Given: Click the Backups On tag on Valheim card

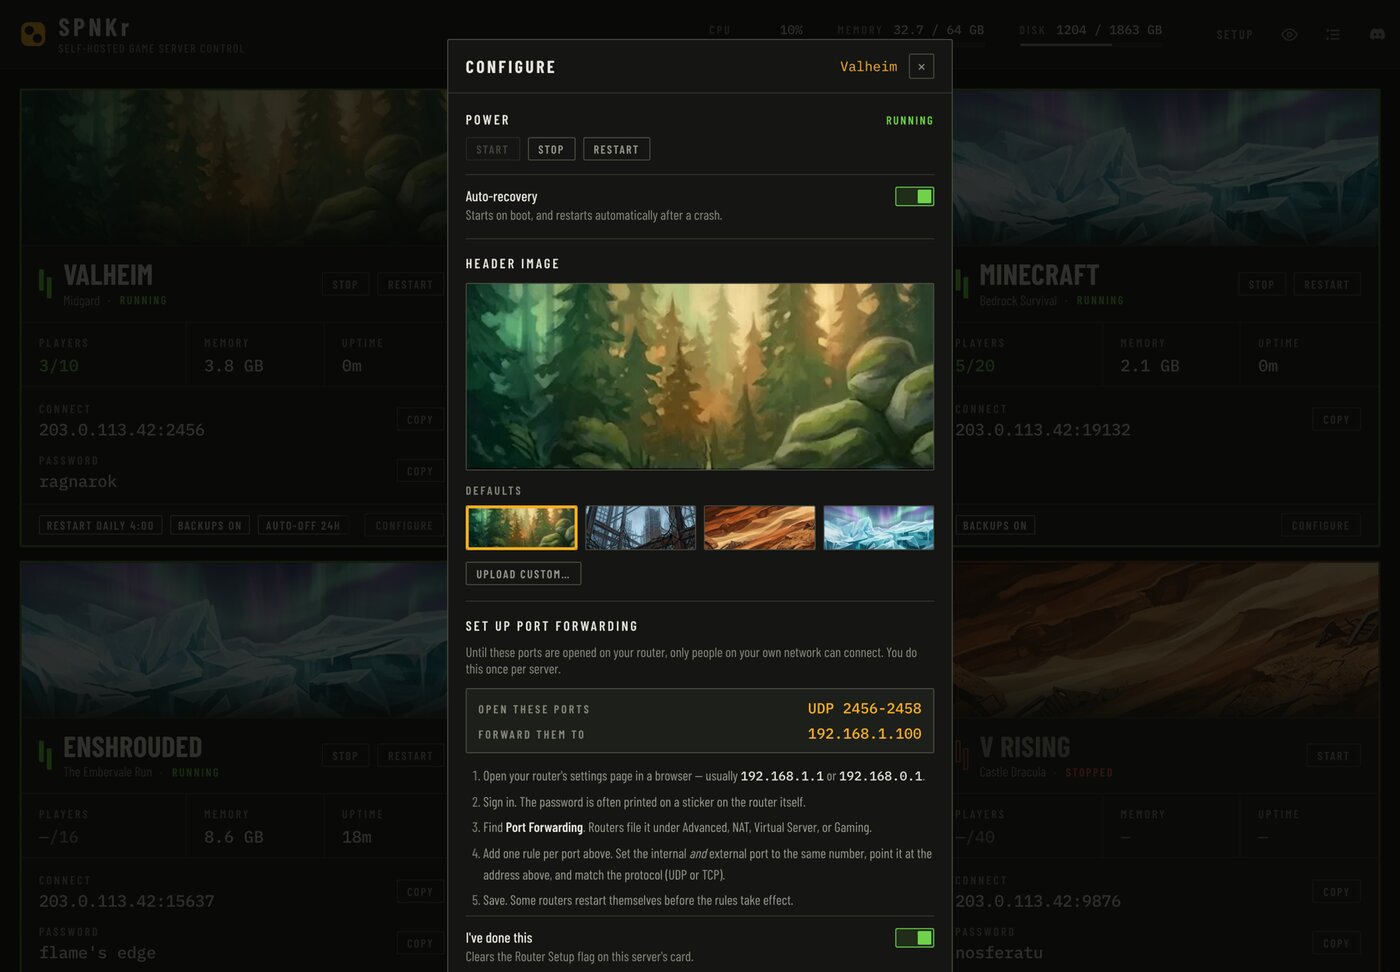Looking at the screenshot, I should pyautogui.click(x=209, y=526).
